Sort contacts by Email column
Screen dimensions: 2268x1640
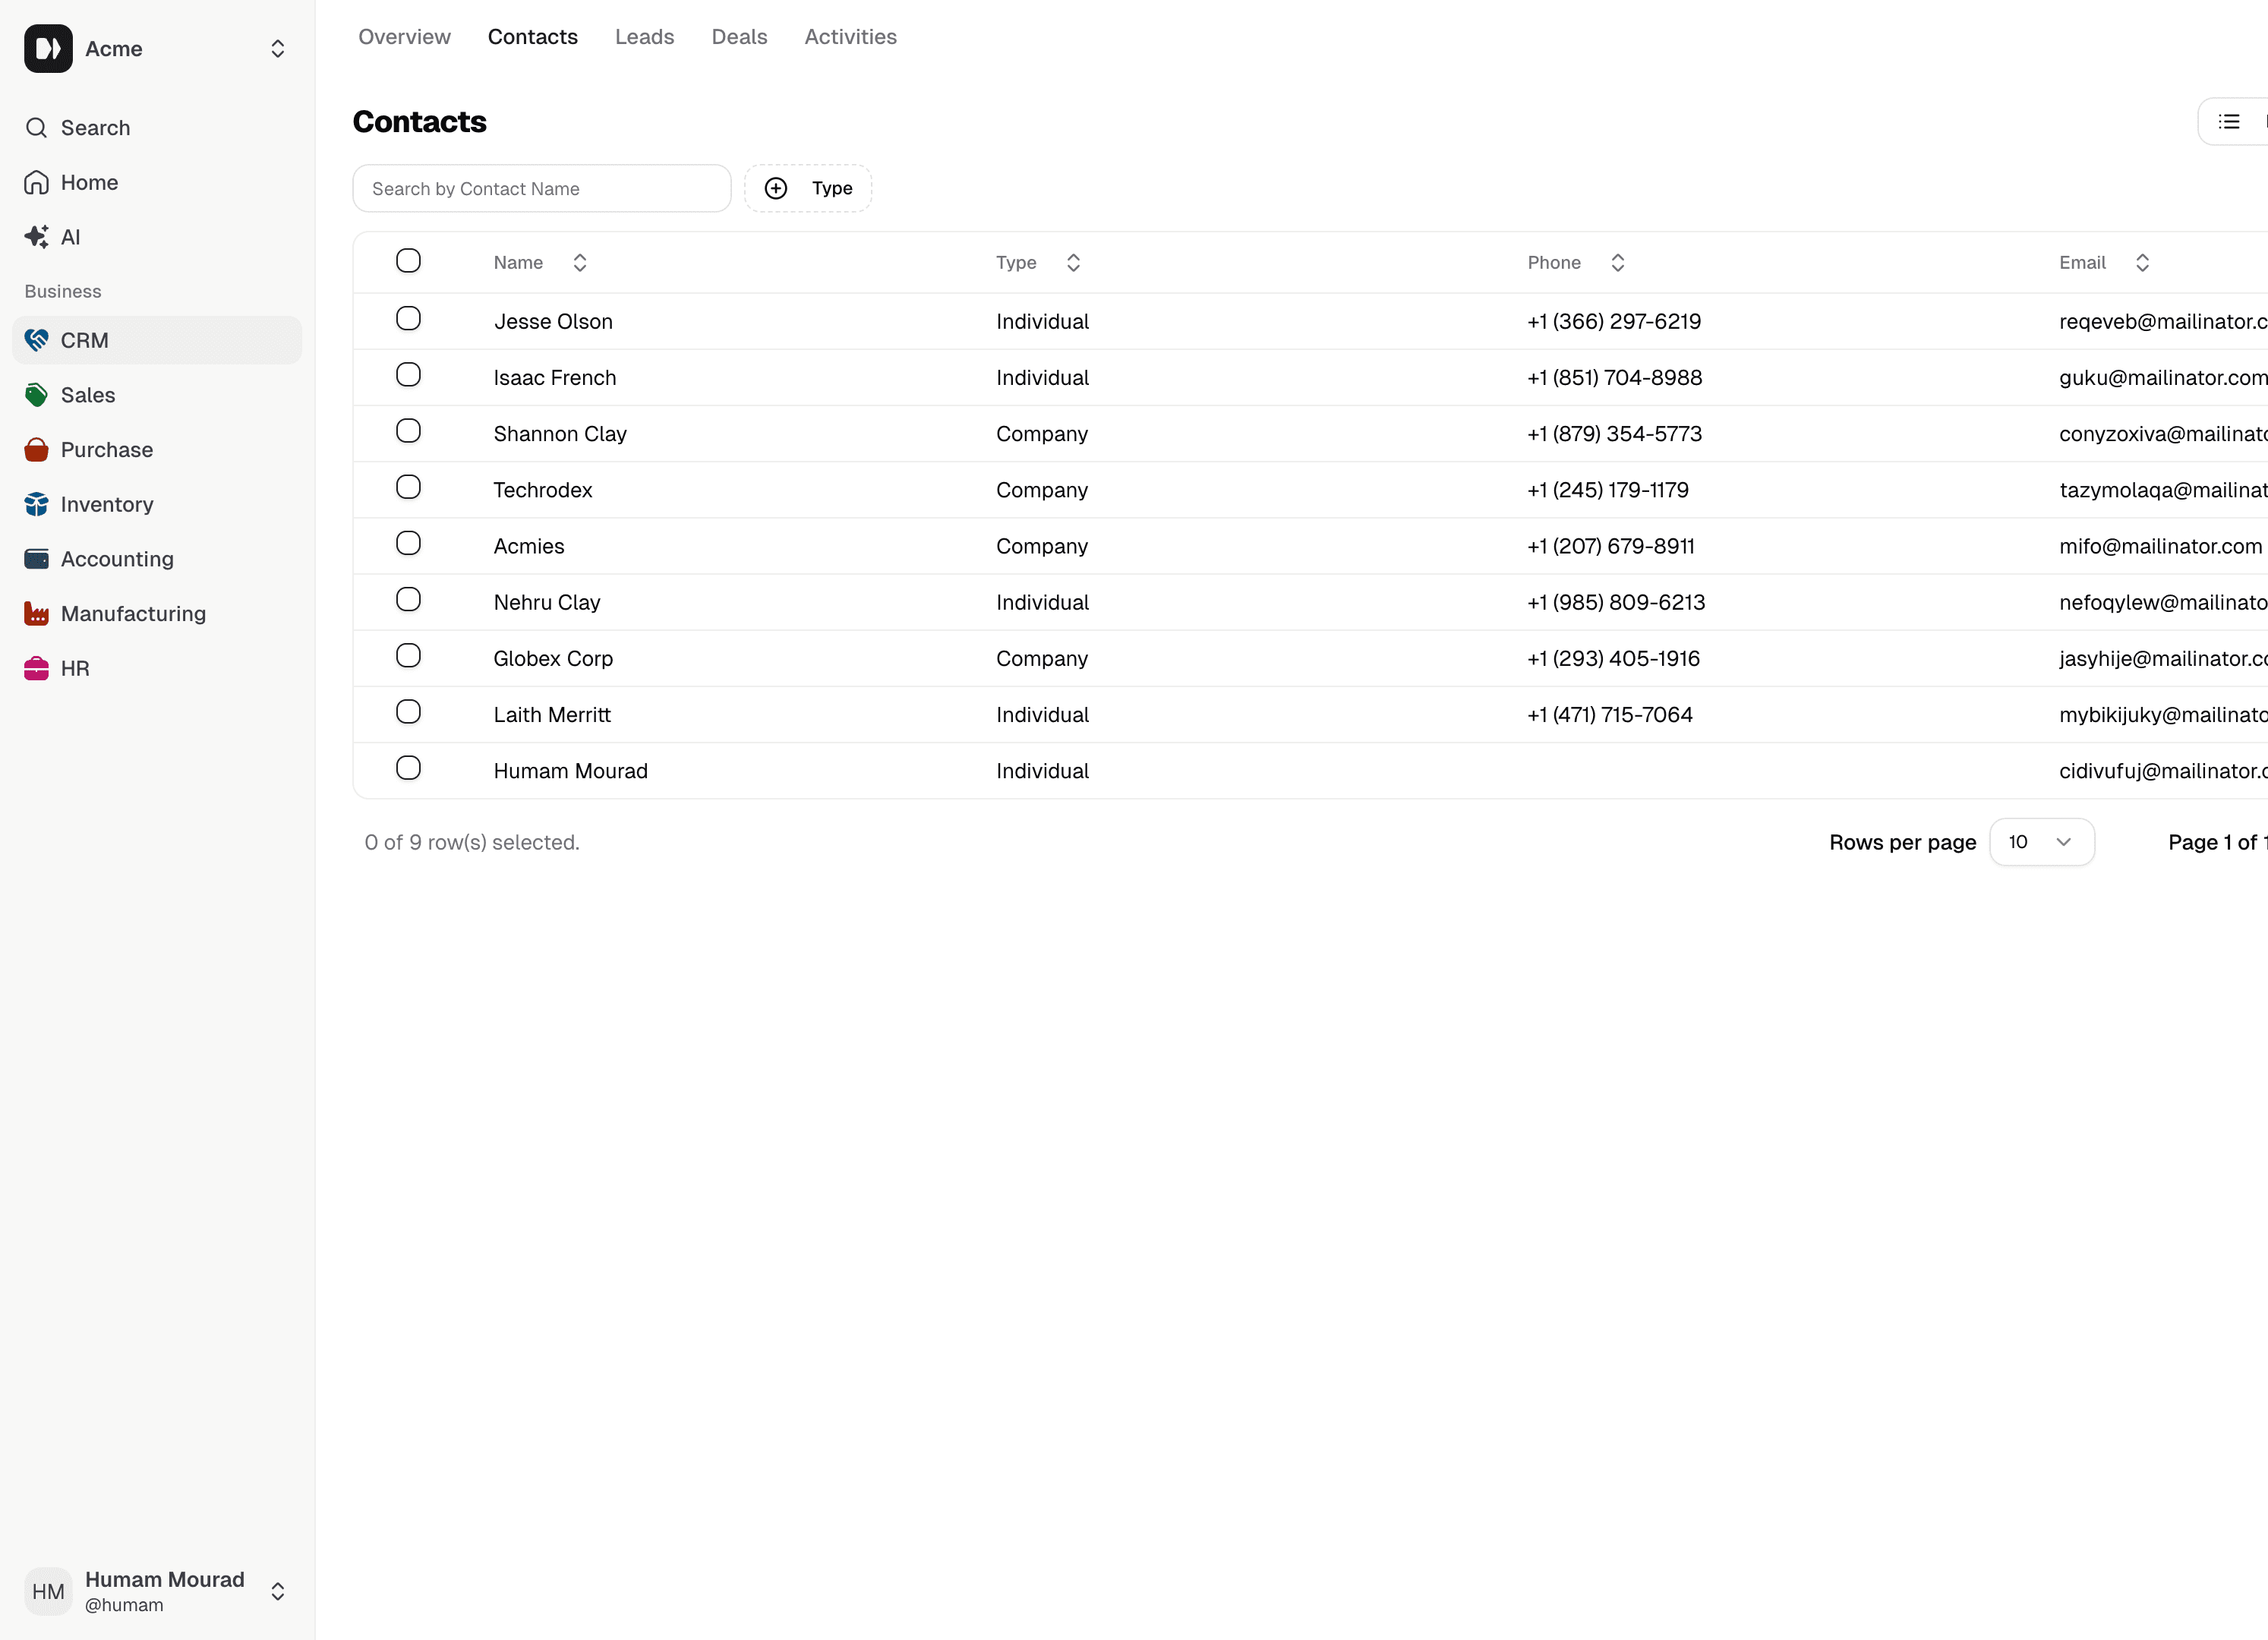tap(2104, 263)
